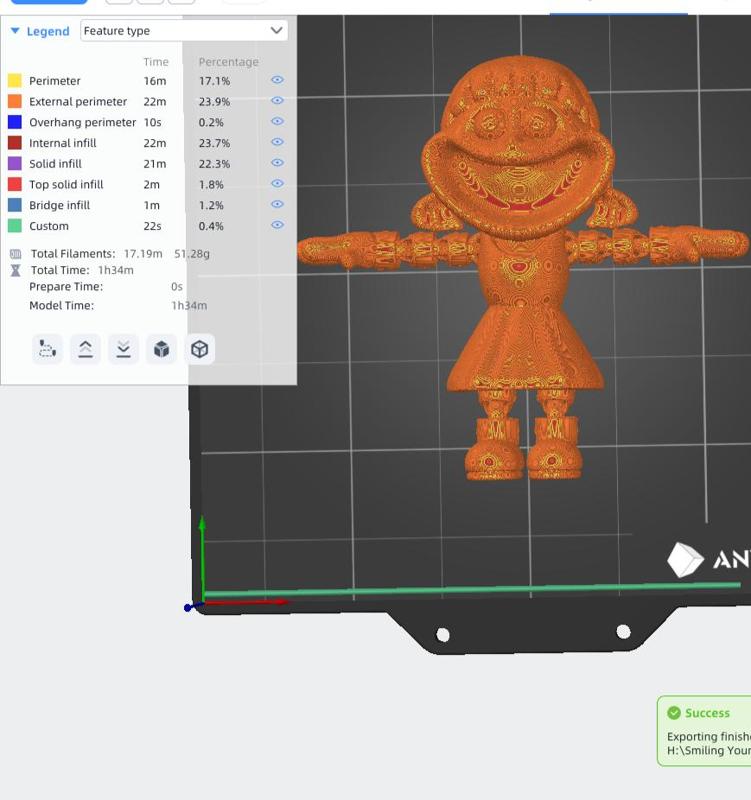
Task: Click the 16m Perimeter time value
Action: click(155, 81)
